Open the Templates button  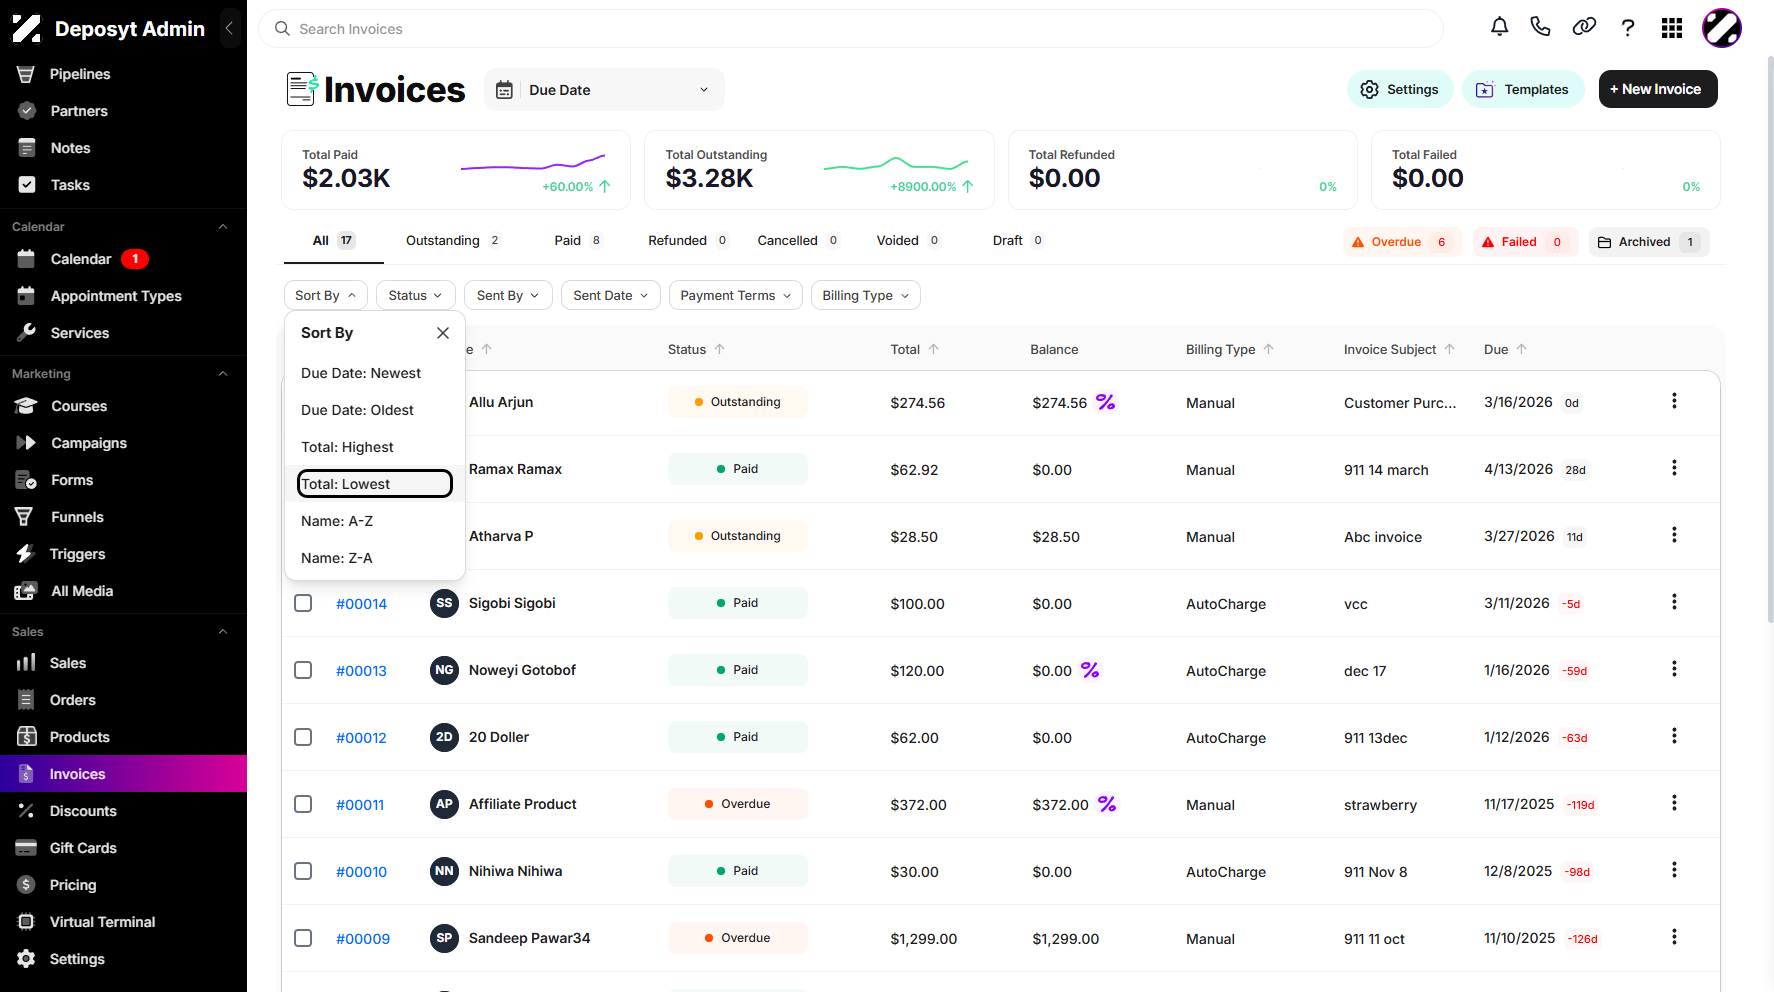(x=1523, y=89)
